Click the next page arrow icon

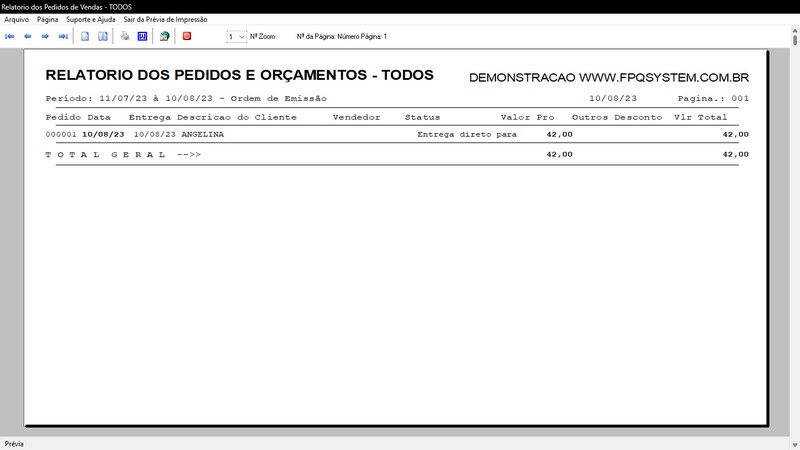(x=45, y=36)
